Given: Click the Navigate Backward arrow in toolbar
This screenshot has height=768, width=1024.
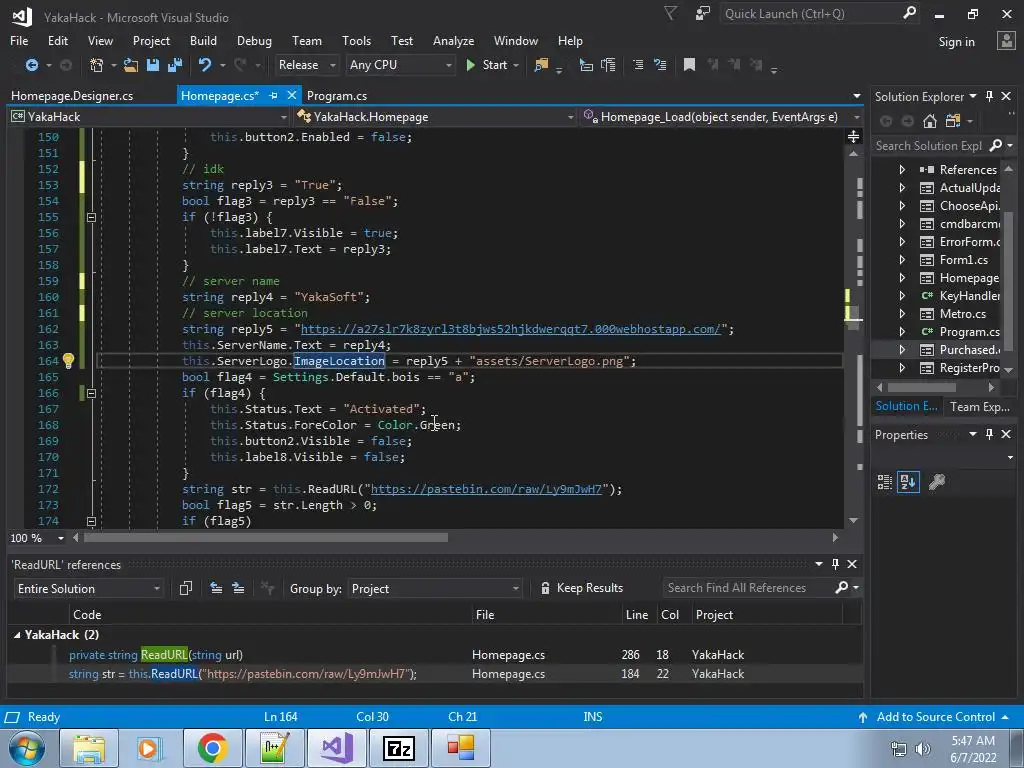Looking at the screenshot, I should point(31,65).
